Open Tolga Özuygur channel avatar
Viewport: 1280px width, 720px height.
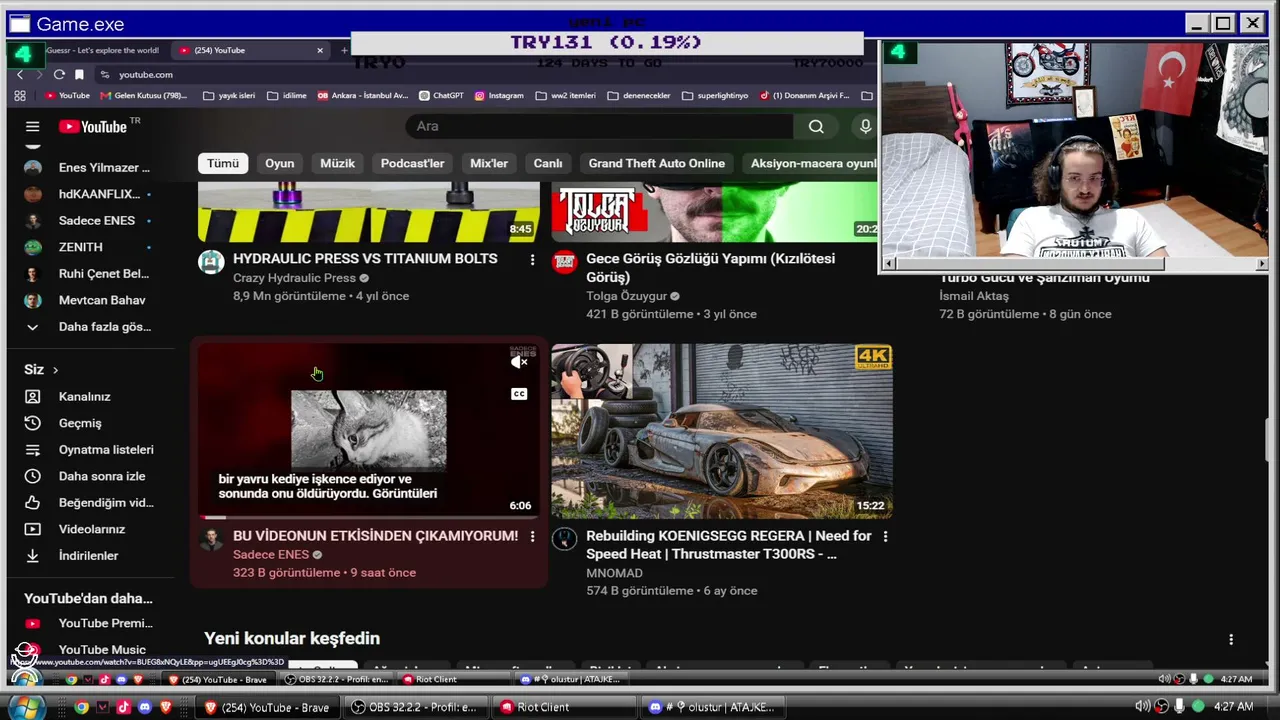click(565, 262)
